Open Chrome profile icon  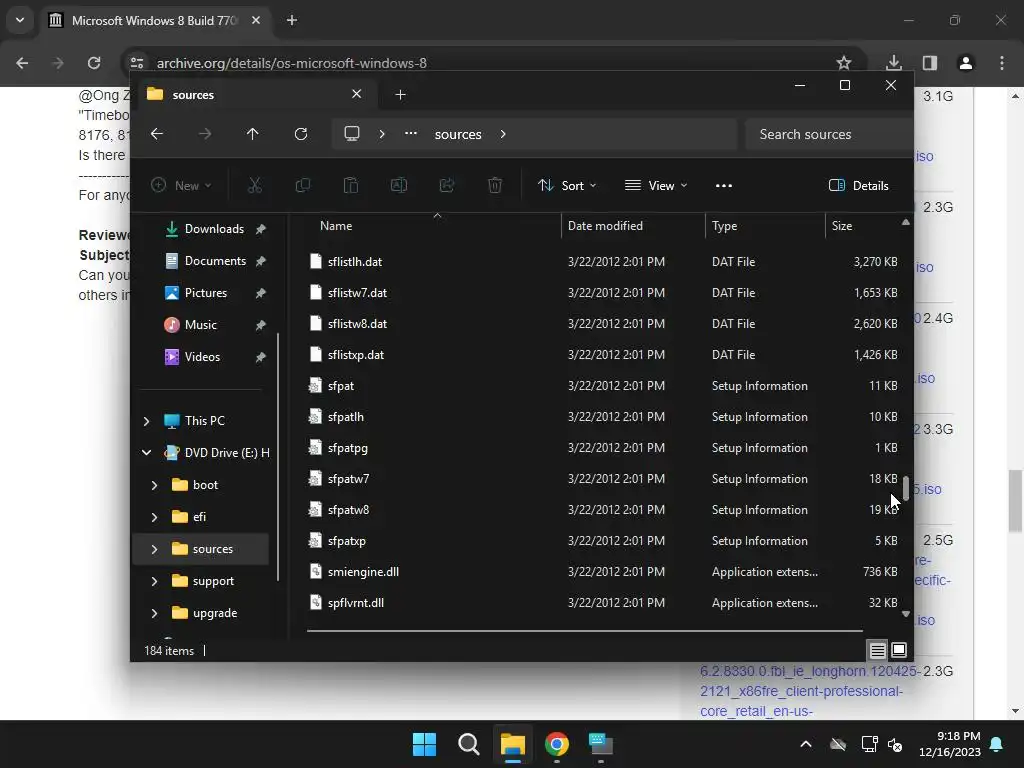tap(965, 63)
